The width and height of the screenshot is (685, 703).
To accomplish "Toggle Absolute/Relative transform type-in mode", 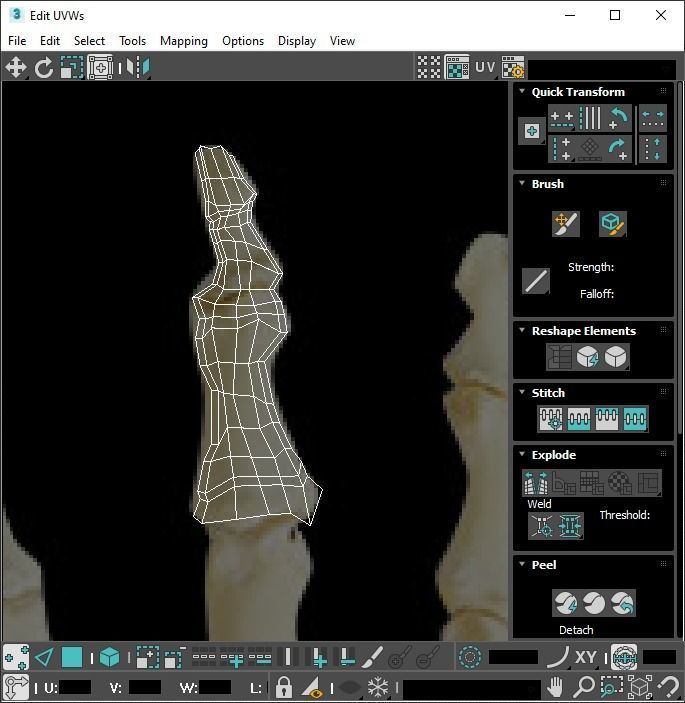I will point(16,687).
